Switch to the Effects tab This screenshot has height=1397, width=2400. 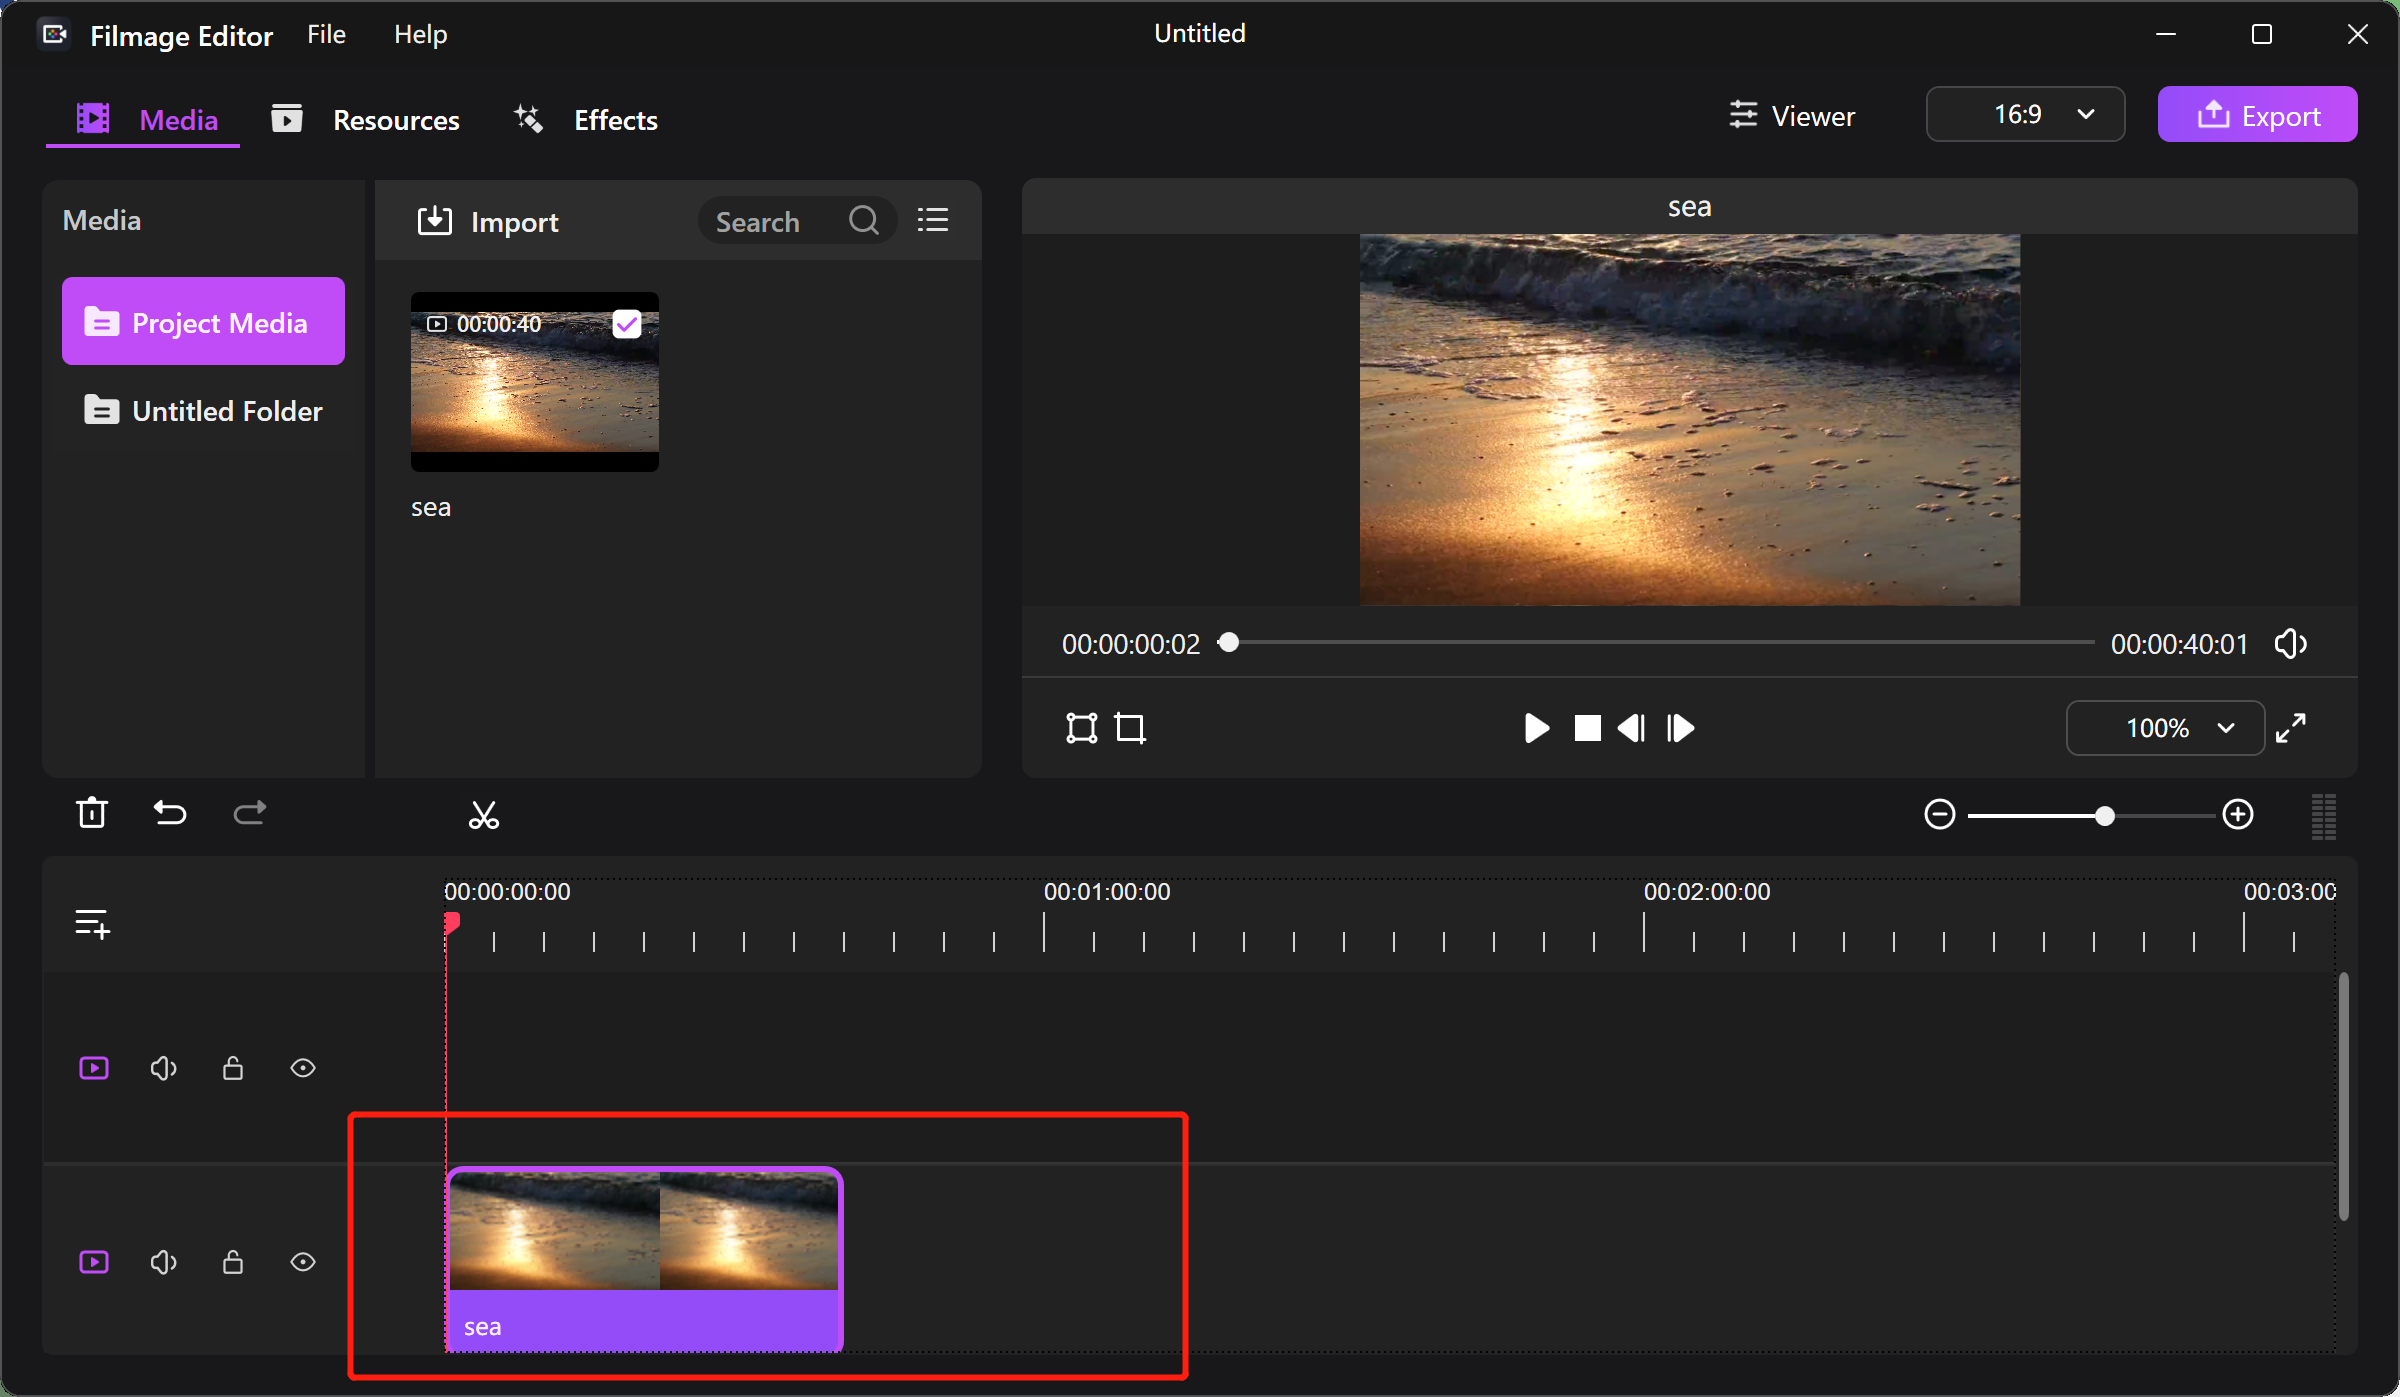(x=586, y=120)
